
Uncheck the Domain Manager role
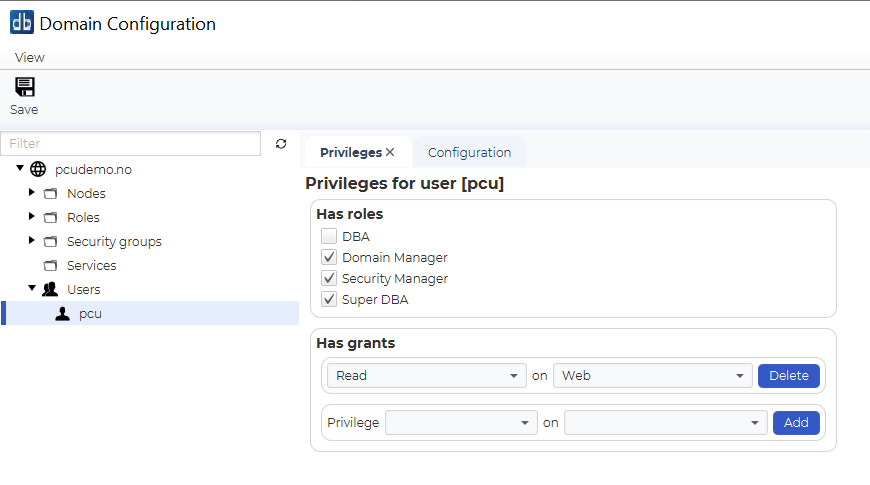click(x=329, y=257)
